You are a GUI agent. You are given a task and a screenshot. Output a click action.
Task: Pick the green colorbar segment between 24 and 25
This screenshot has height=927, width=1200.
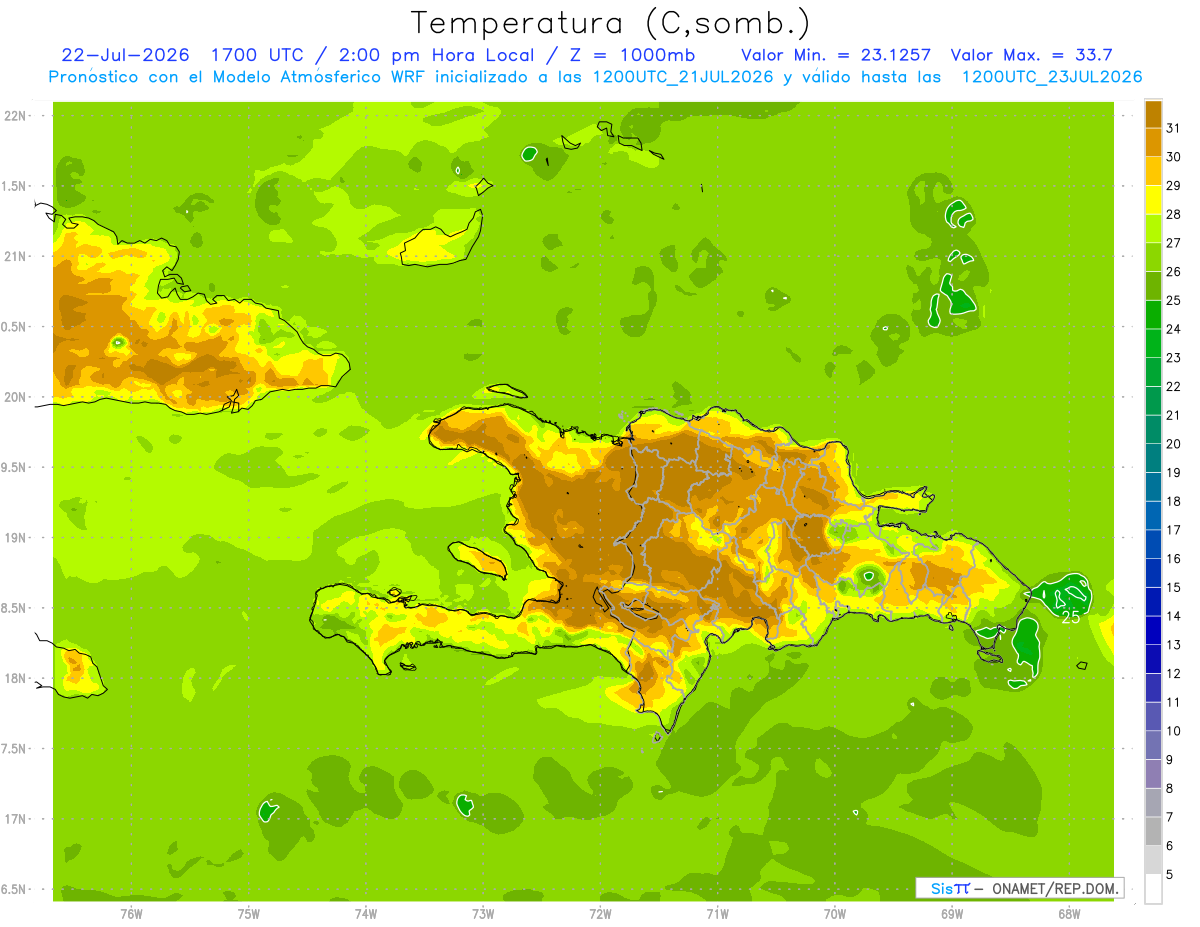pos(1153,315)
